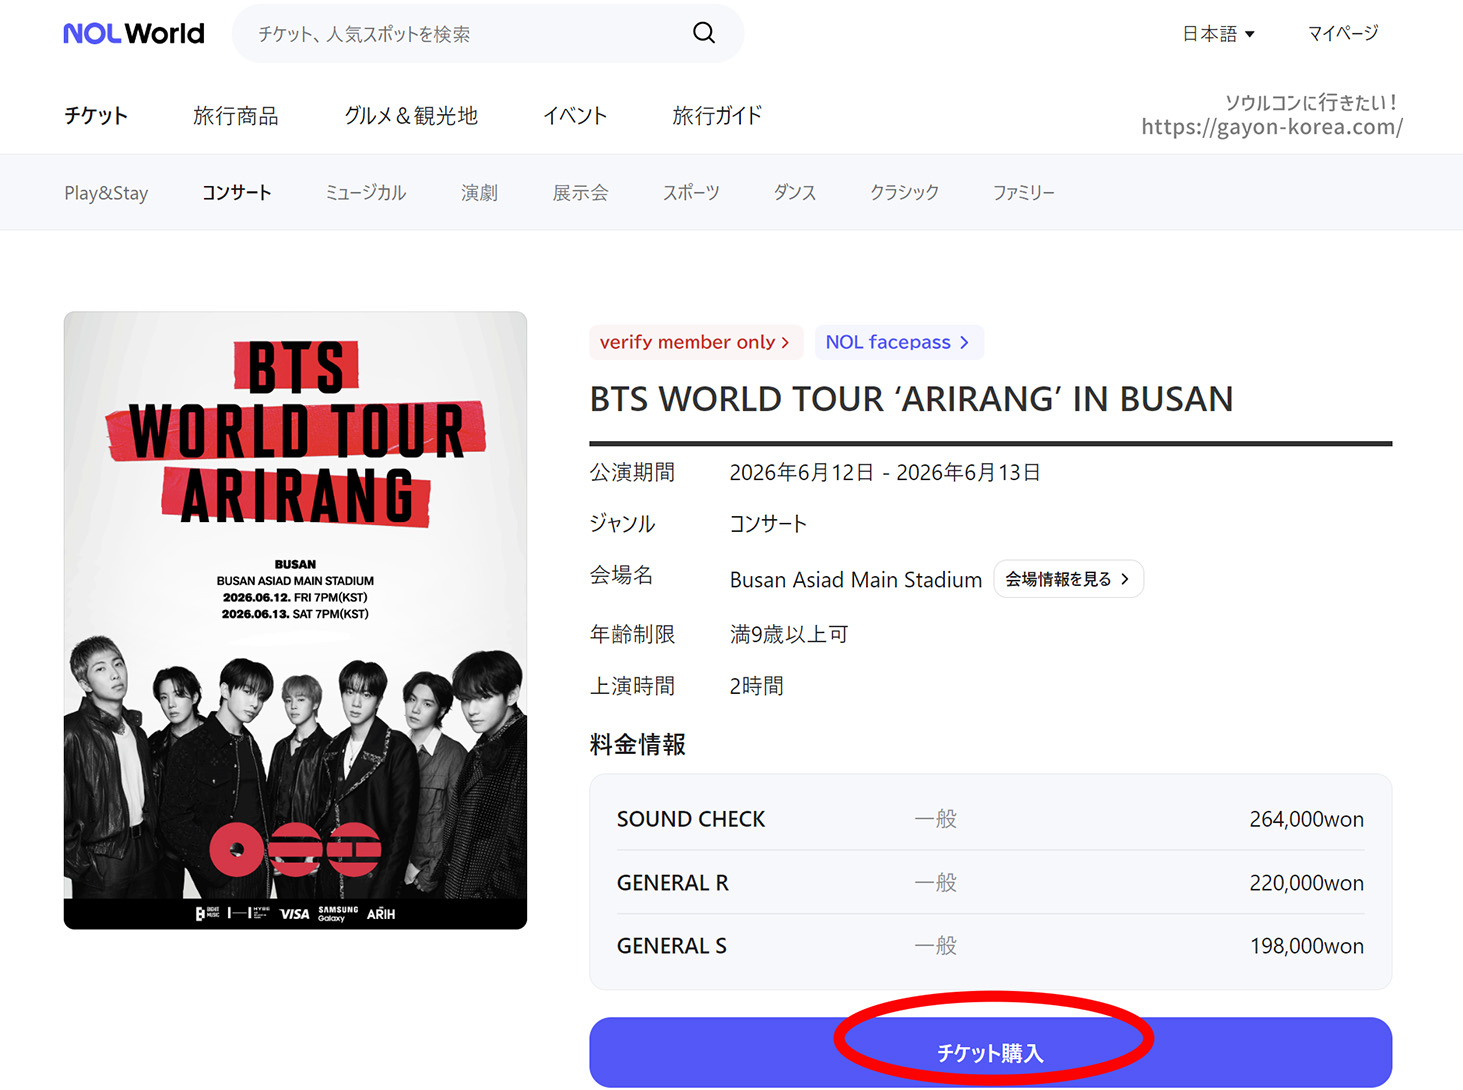Click the GENERAL S price row label
The height and width of the screenshot is (1090, 1463).
(672, 946)
